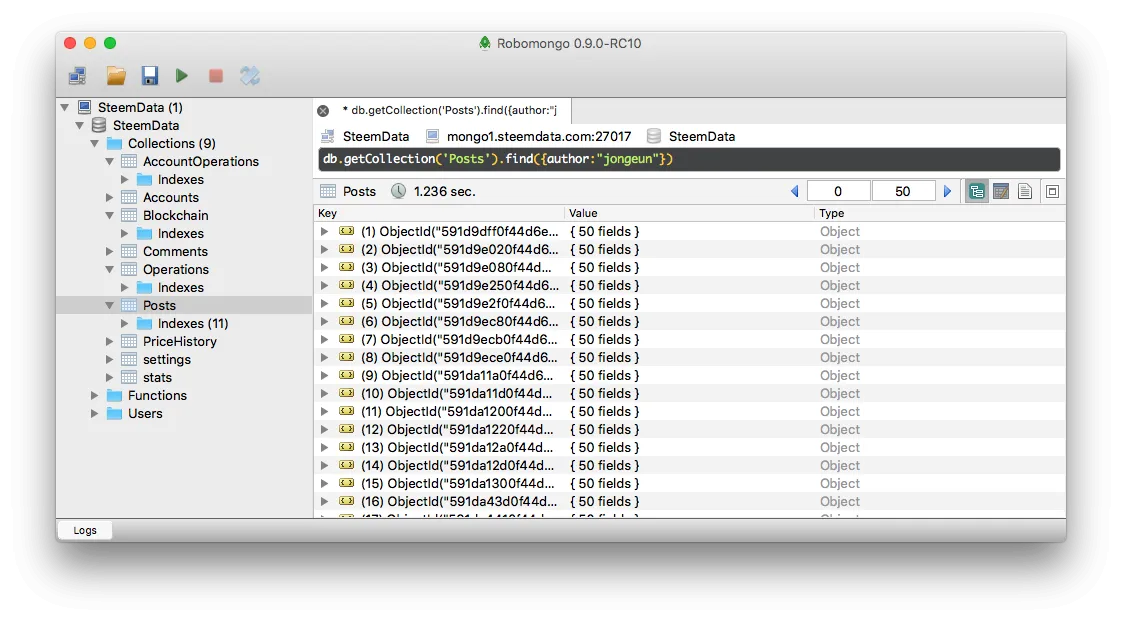The height and width of the screenshot is (622, 1122).
Task: Expand result document (15) ObjectId 591da130
Action: pyautogui.click(x=324, y=483)
